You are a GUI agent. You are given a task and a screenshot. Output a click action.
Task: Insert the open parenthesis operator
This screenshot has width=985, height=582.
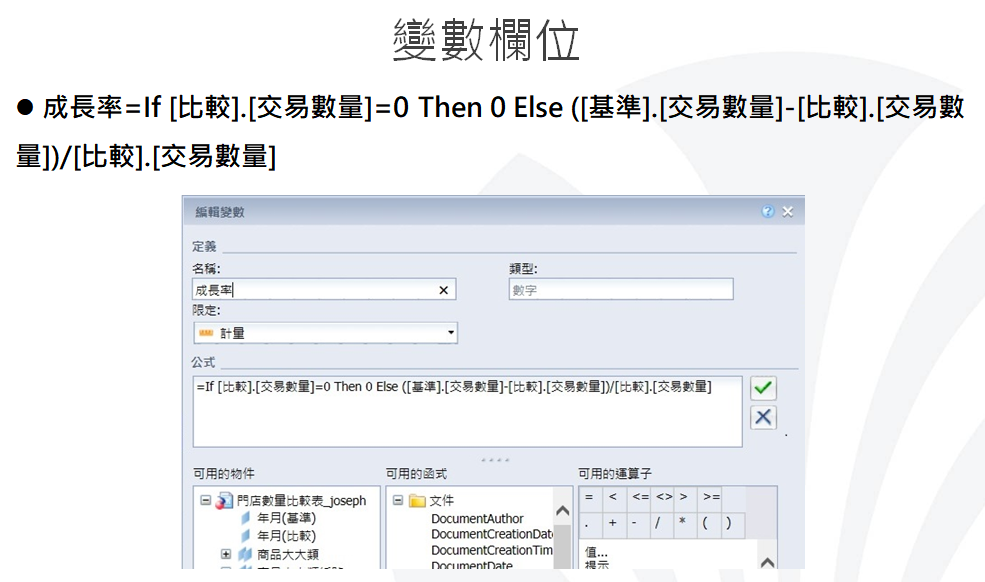pyautogui.click(x=706, y=523)
